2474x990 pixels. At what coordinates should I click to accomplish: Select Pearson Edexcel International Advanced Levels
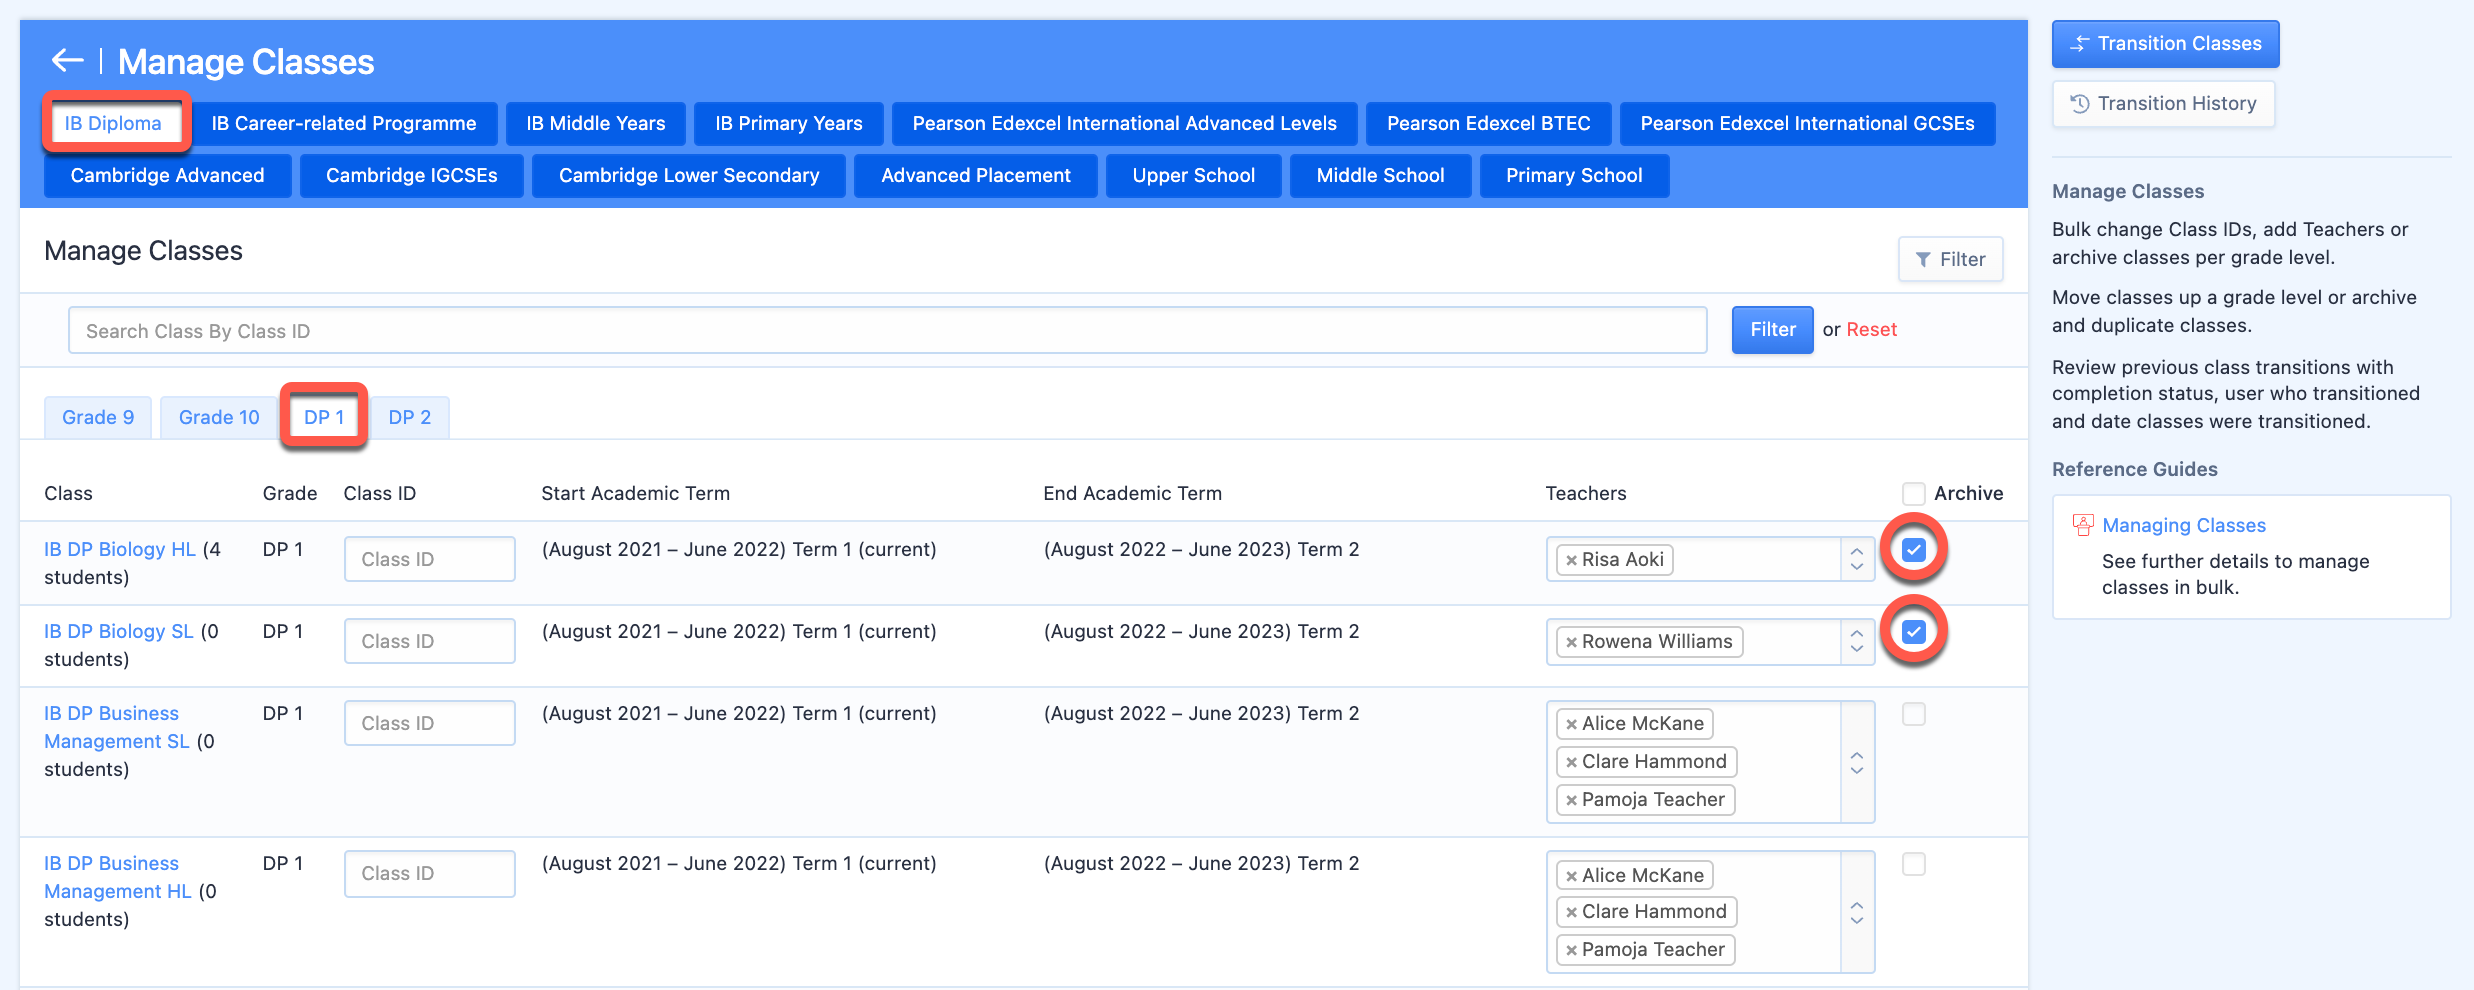point(1125,123)
